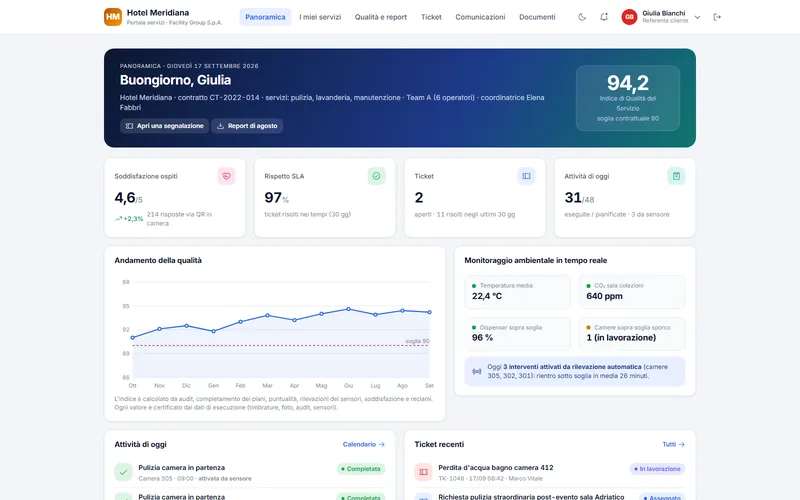Image resolution: width=800 pixels, height=500 pixels.
Task: Click the ticket icon on Ticket card
Action: (526, 176)
